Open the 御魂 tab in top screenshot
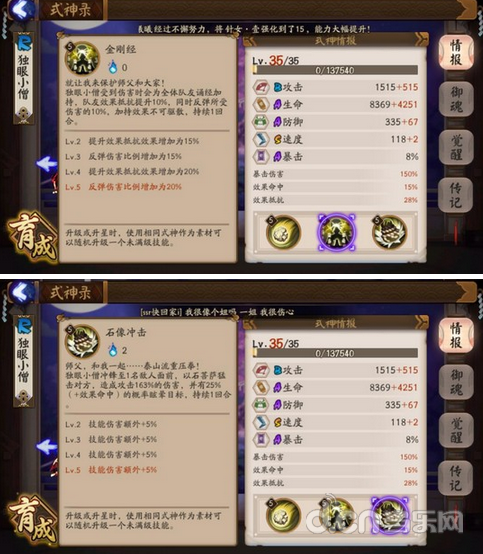 pyautogui.click(x=456, y=99)
